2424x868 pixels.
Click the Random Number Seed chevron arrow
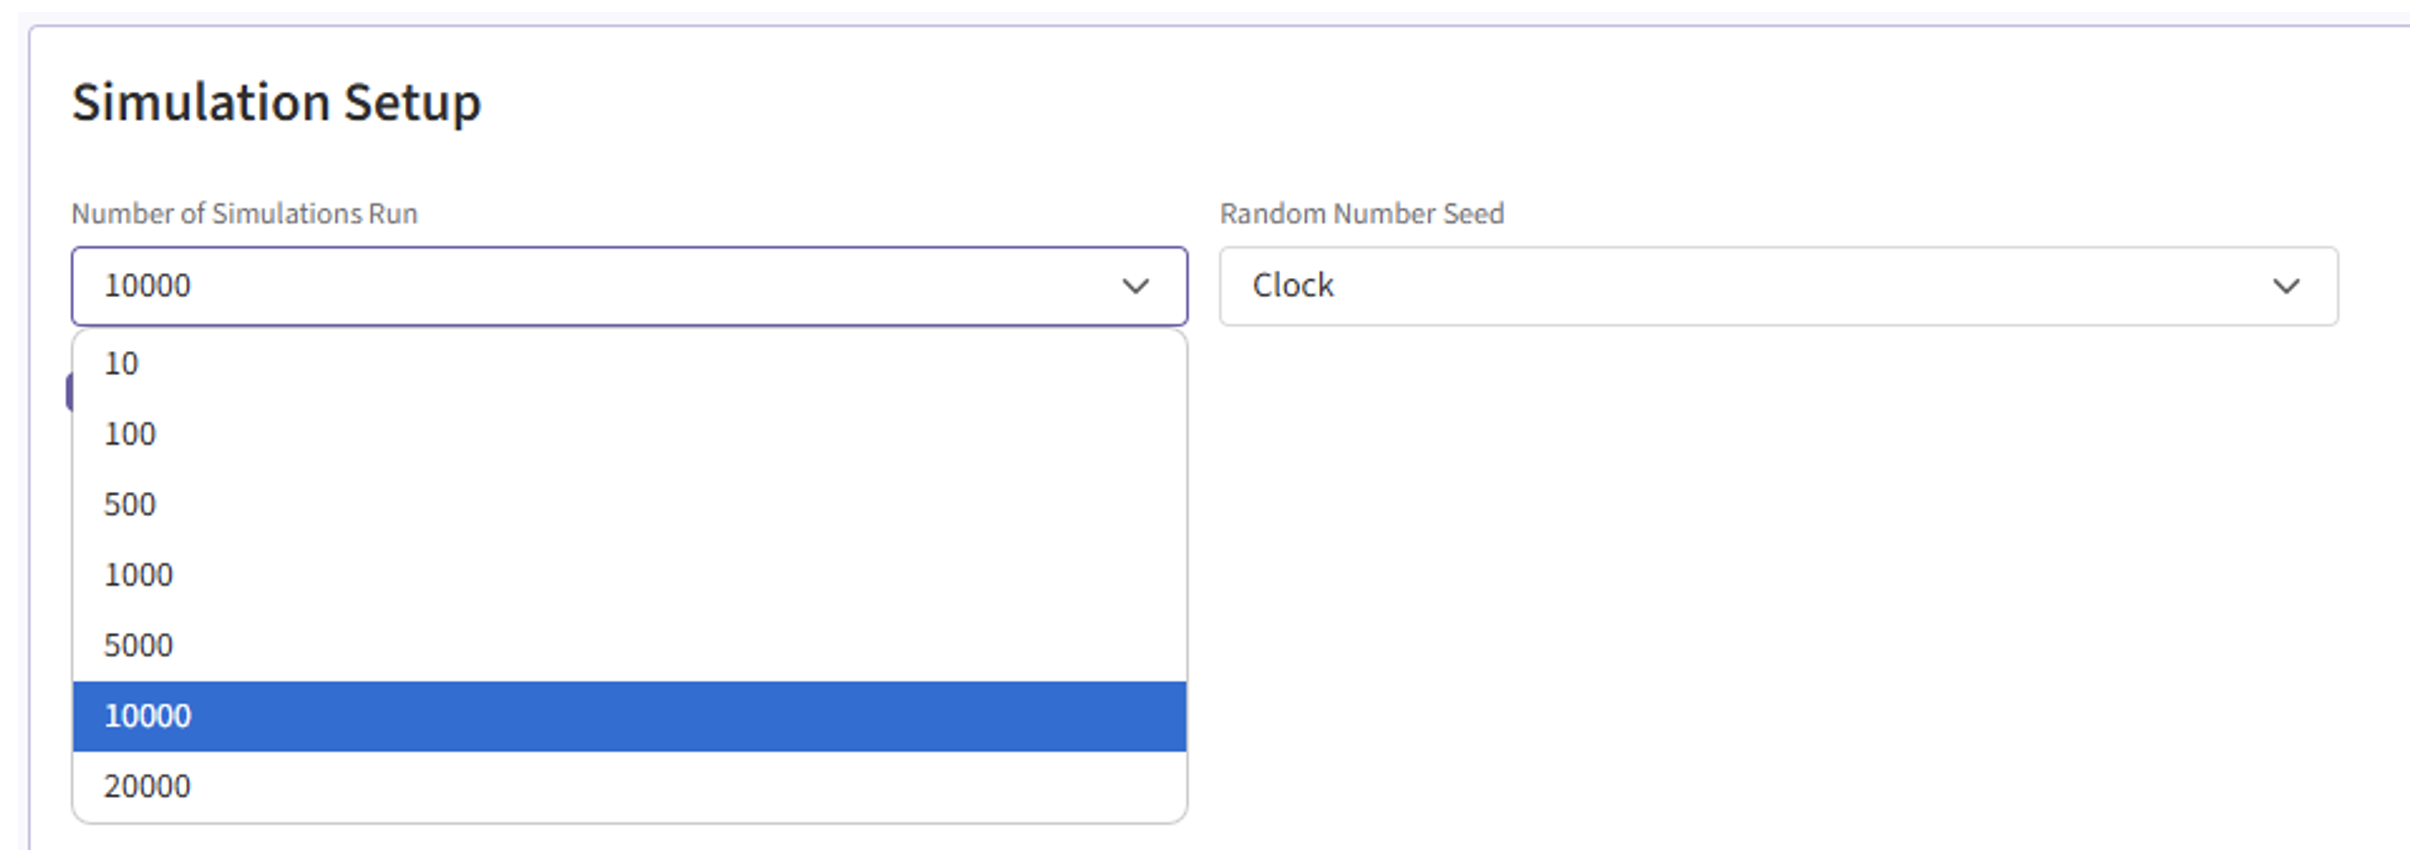pyautogui.click(x=2285, y=287)
